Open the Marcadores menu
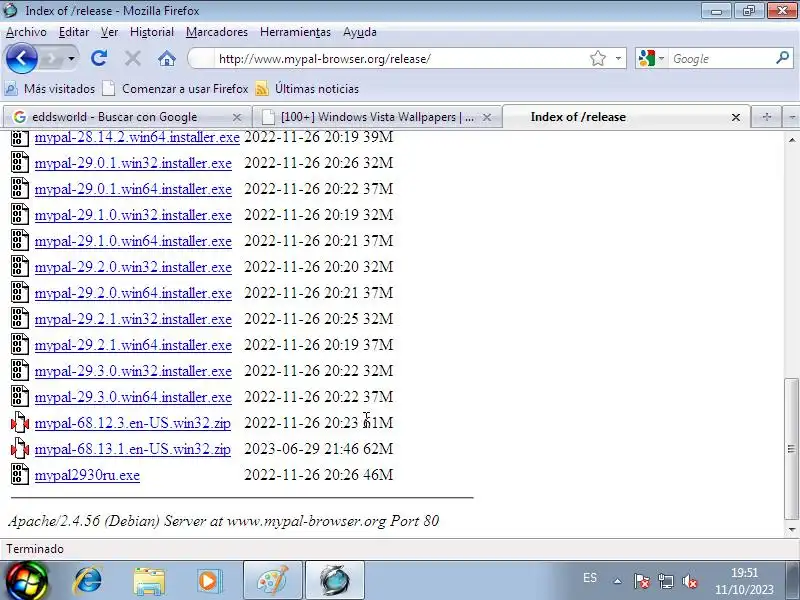The height and width of the screenshot is (600, 800). (217, 32)
